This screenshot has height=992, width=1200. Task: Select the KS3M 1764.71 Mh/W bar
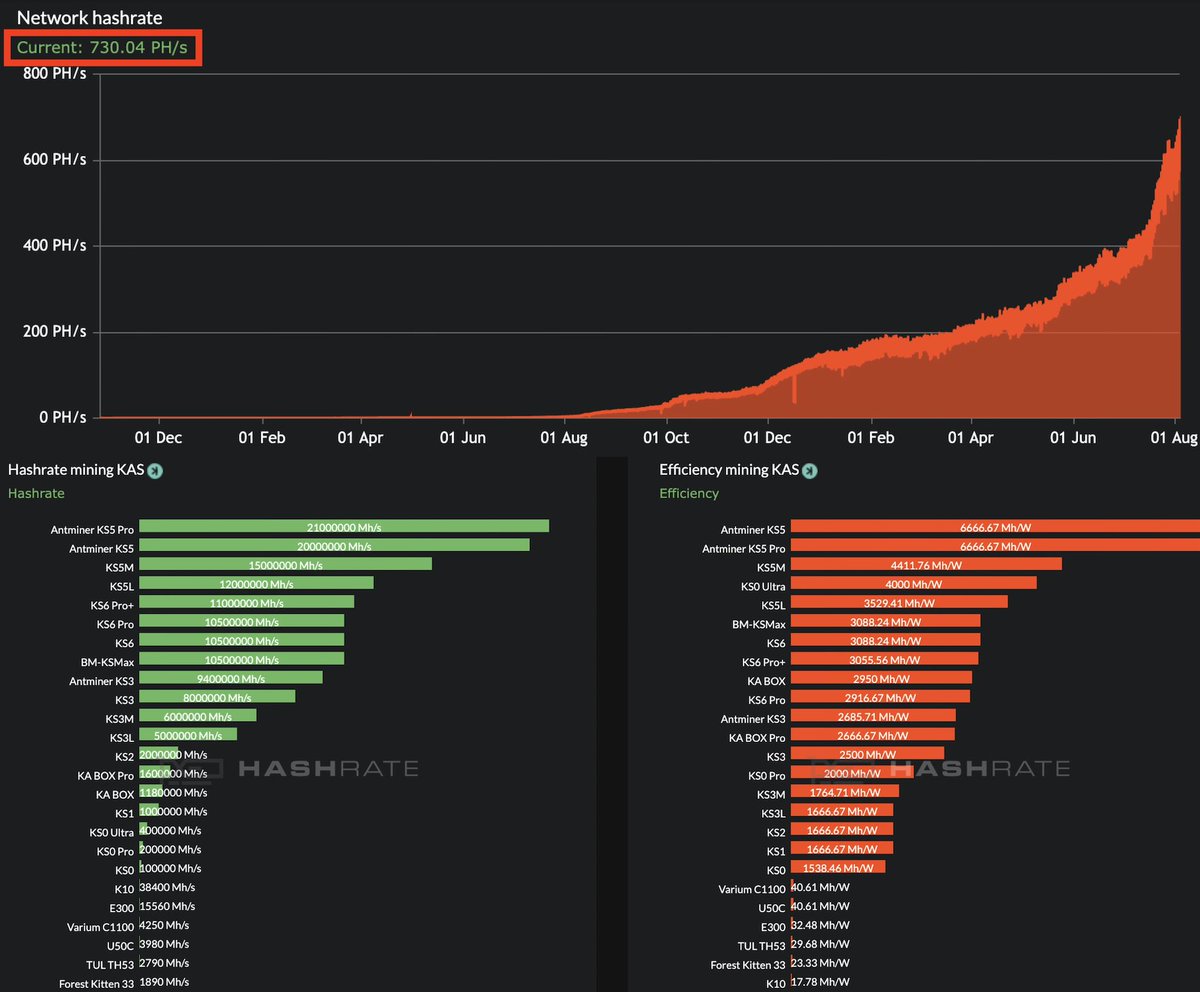click(845, 793)
